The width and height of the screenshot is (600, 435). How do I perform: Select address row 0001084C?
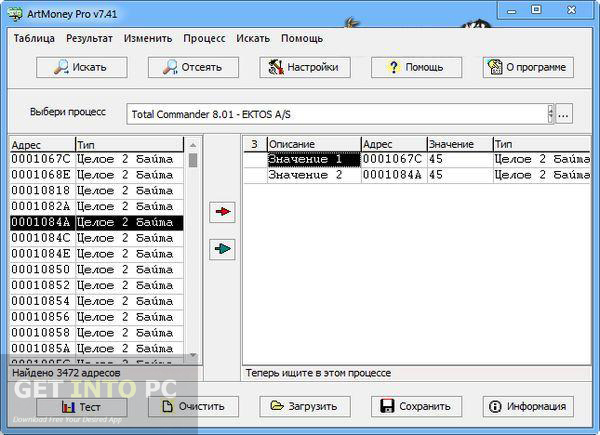[97, 238]
